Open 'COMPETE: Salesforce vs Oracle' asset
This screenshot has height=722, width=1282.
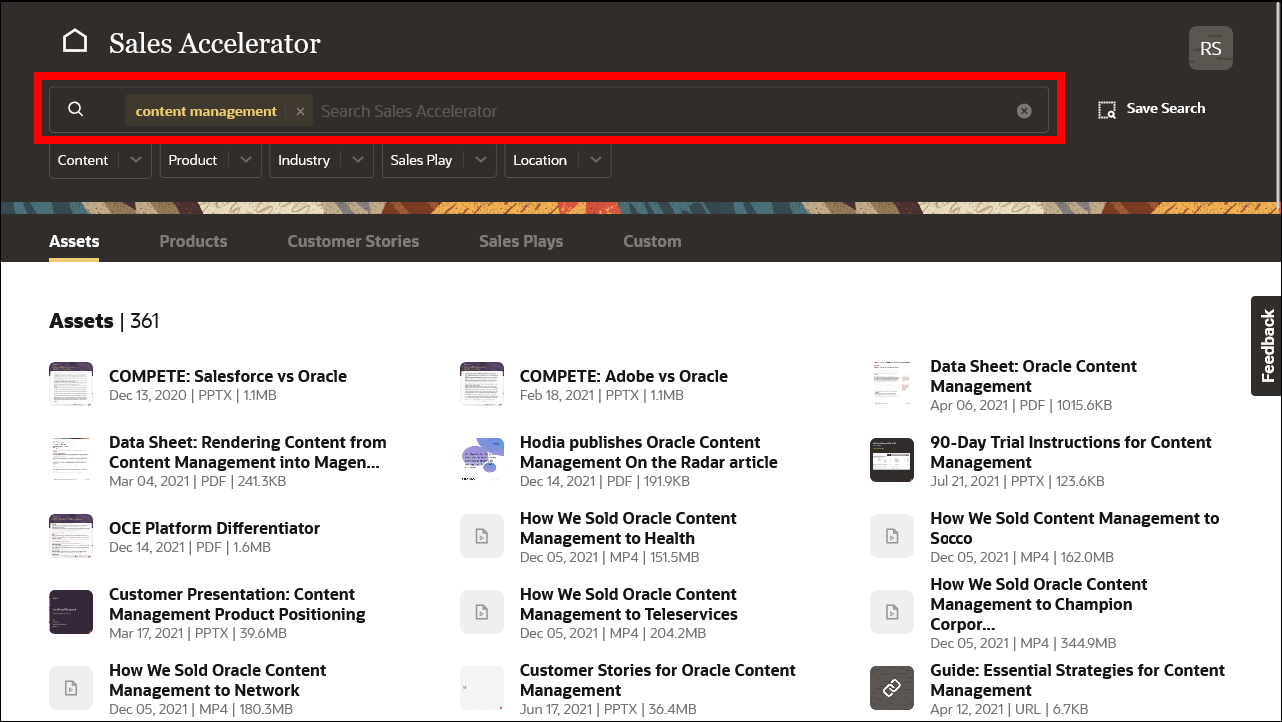(x=227, y=376)
